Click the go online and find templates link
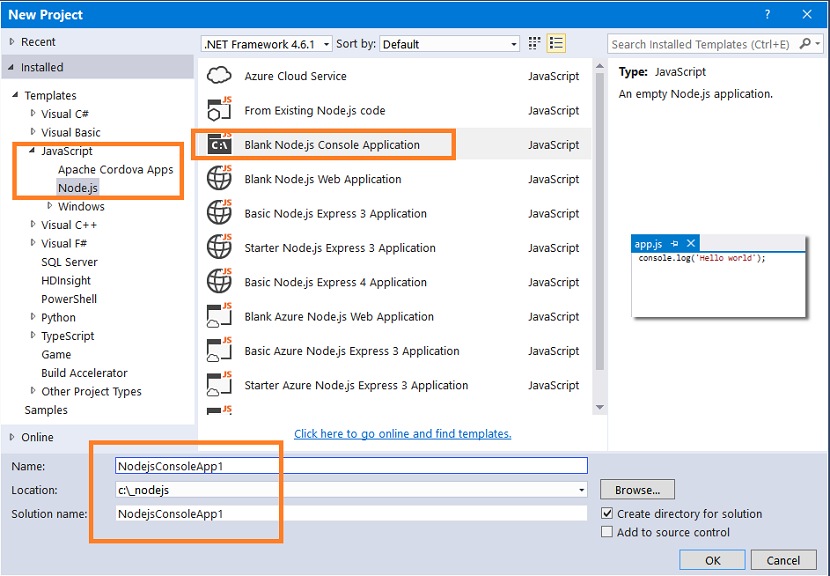This screenshot has width=830, height=576. coord(403,434)
